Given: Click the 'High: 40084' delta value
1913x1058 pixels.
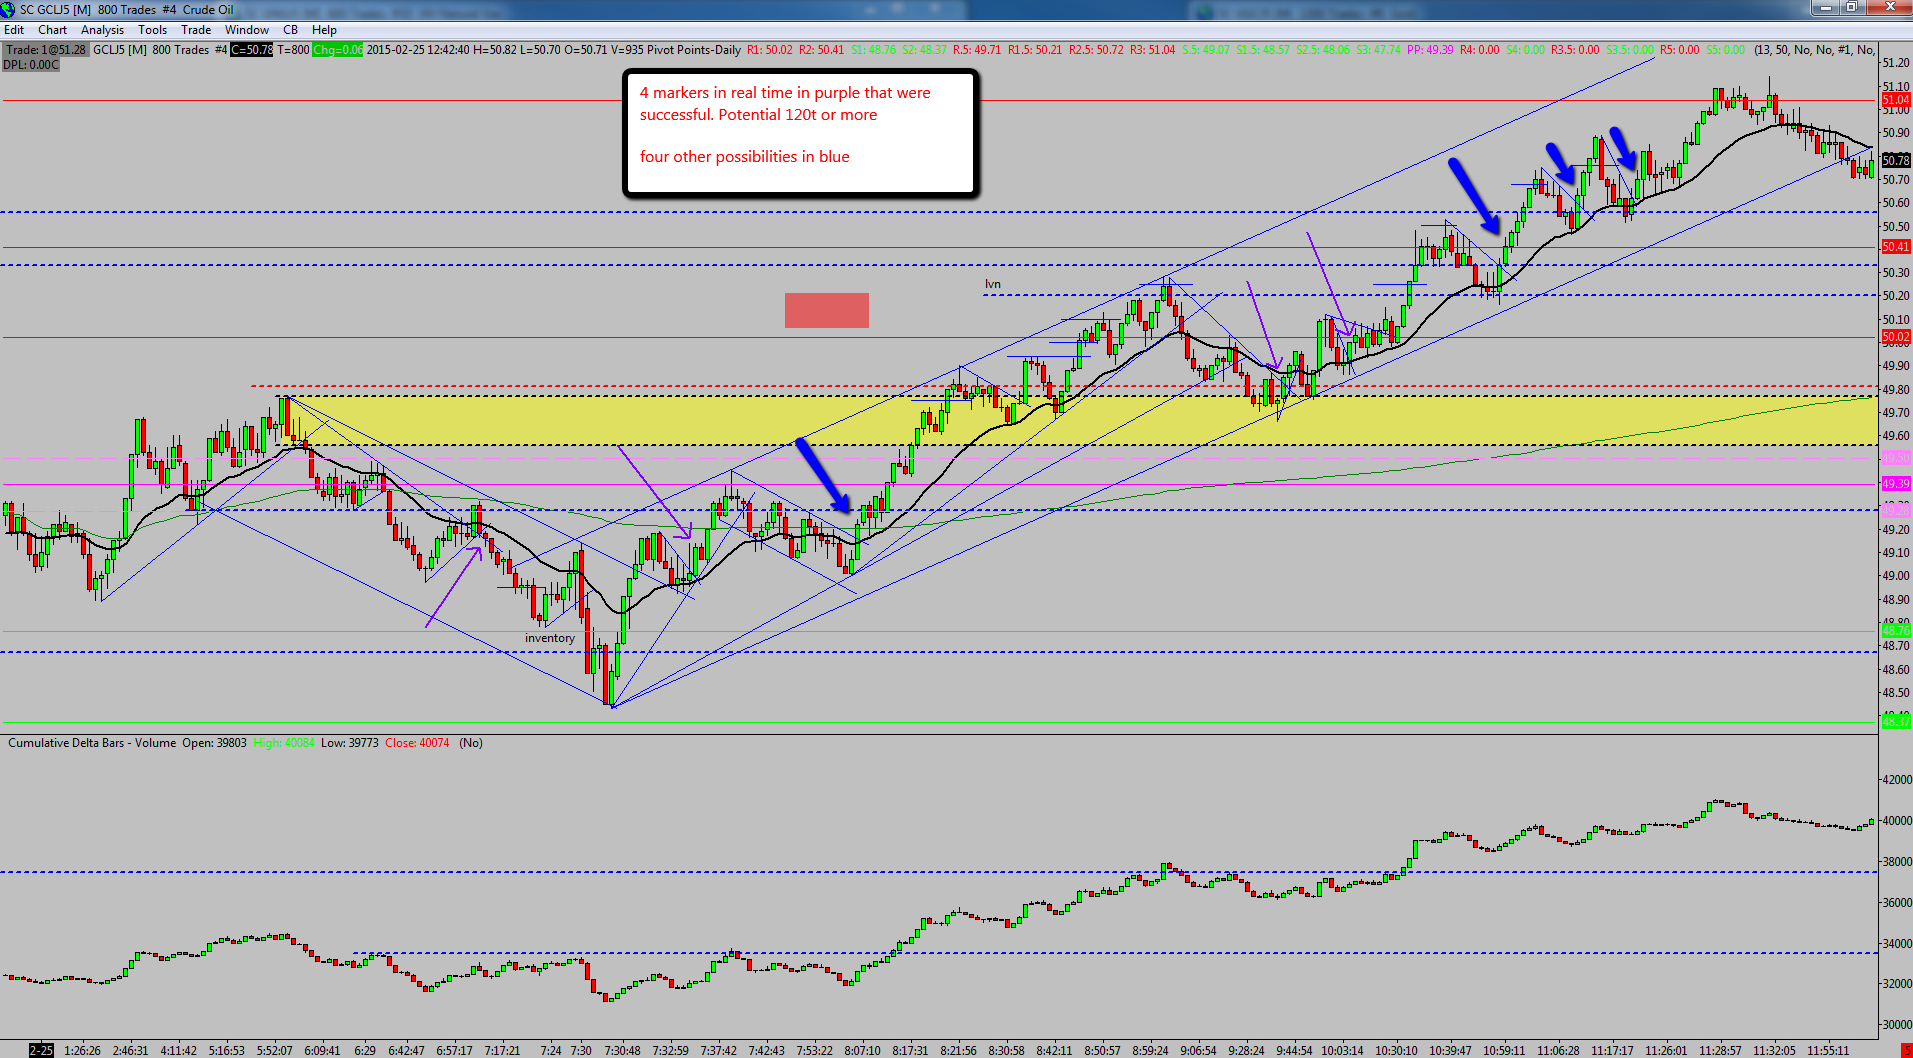Looking at the screenshot, I should pos(284,743).
